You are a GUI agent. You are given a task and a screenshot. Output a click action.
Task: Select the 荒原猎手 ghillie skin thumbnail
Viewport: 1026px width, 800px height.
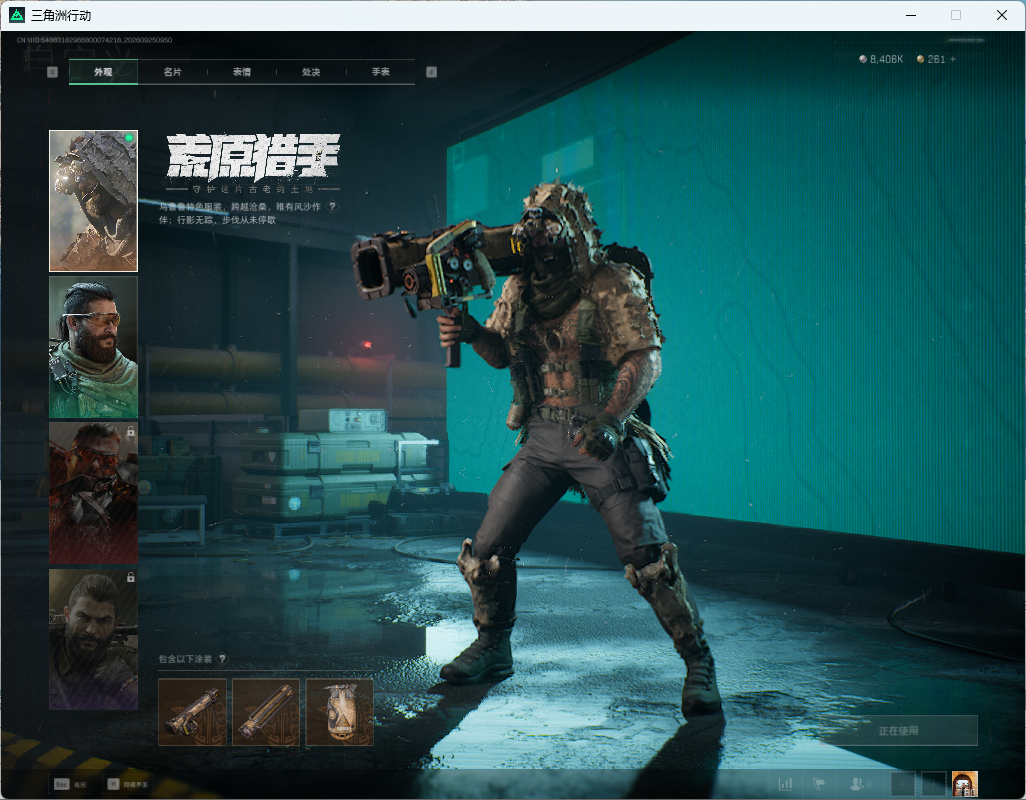[x=94, y=201]
